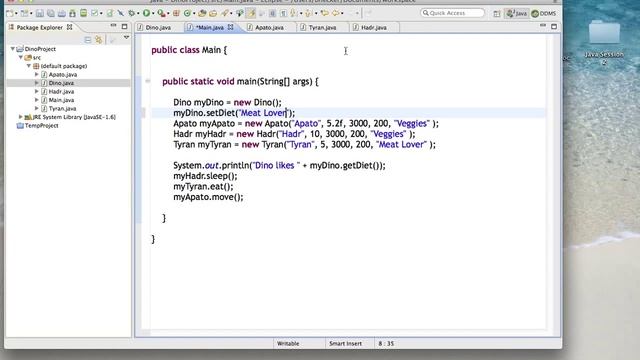Toggle the Mark Occurrences highlighter icon
Screen dimensions: 640x360
pos(251,13)
